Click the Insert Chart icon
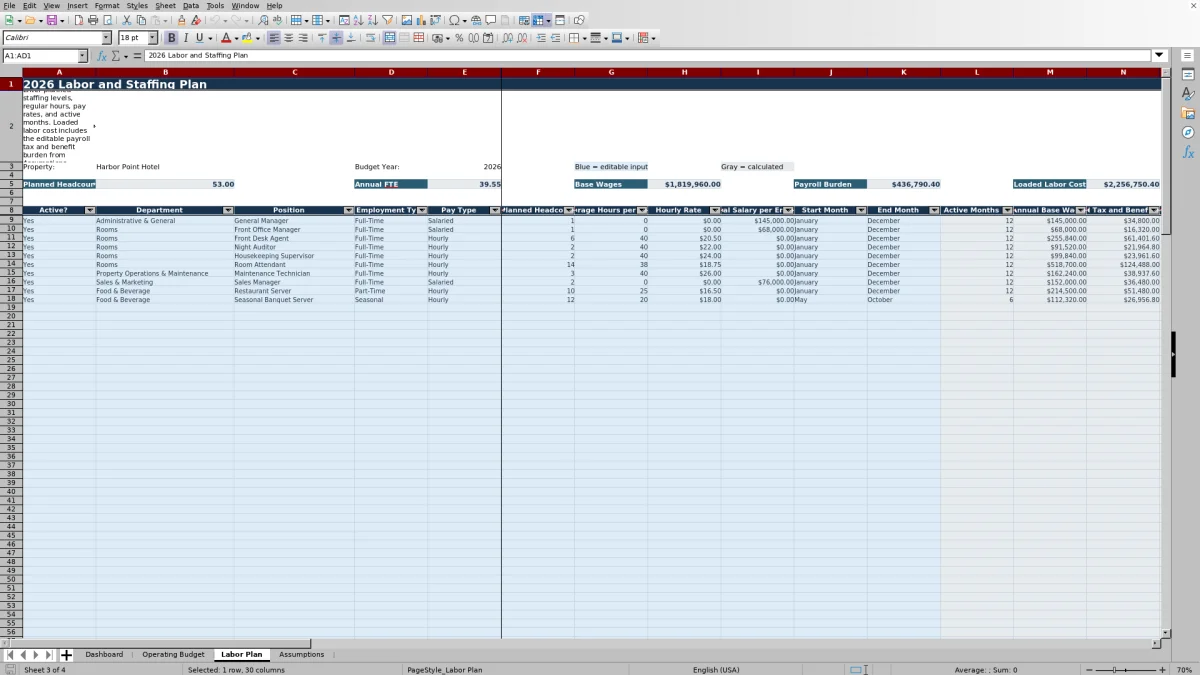The image size is (1200, 675). pos(421,20)
